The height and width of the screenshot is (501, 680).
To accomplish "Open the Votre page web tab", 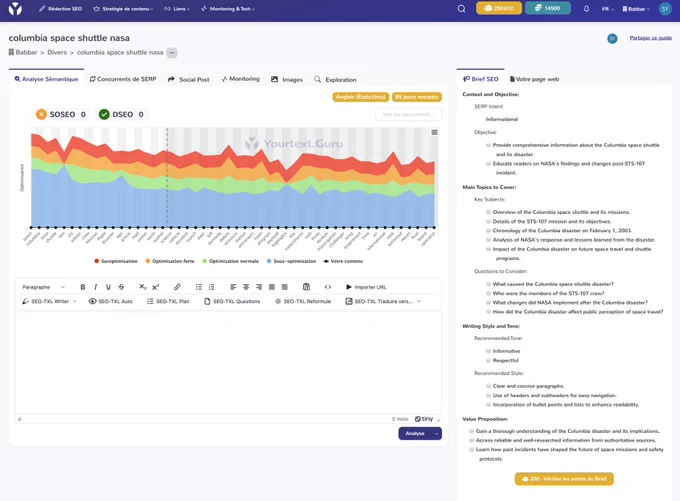I will tap(534, 79).
